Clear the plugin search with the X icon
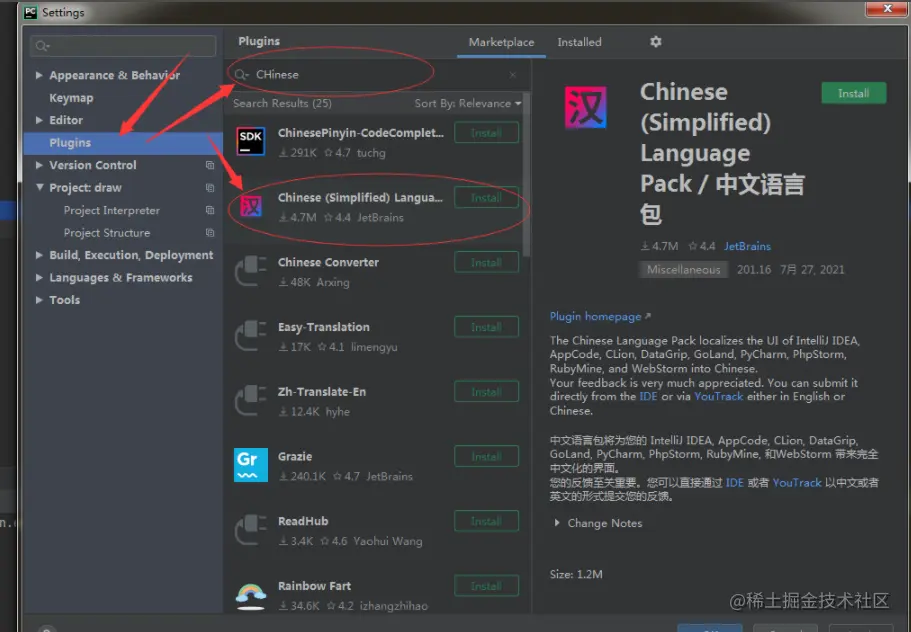This screenshot has width=911, height=632. click(x=512, y=75)
